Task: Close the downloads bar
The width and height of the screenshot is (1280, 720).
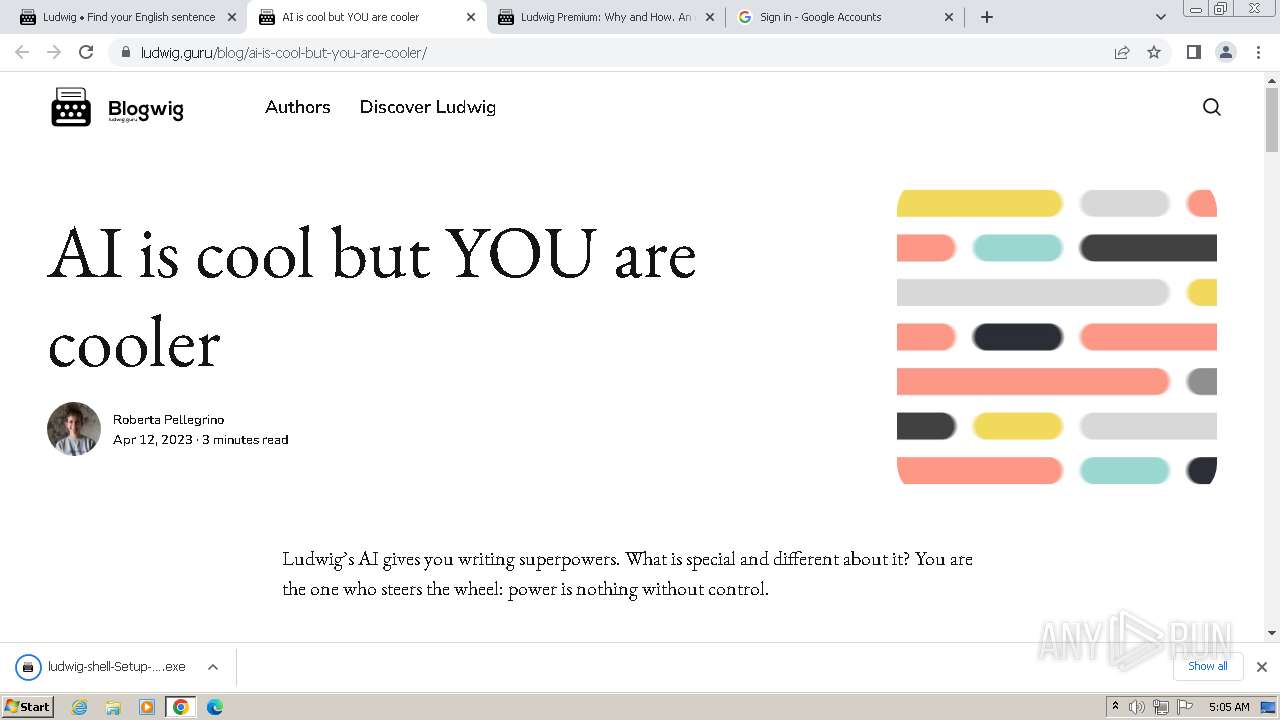Action: pos(1262,667)
